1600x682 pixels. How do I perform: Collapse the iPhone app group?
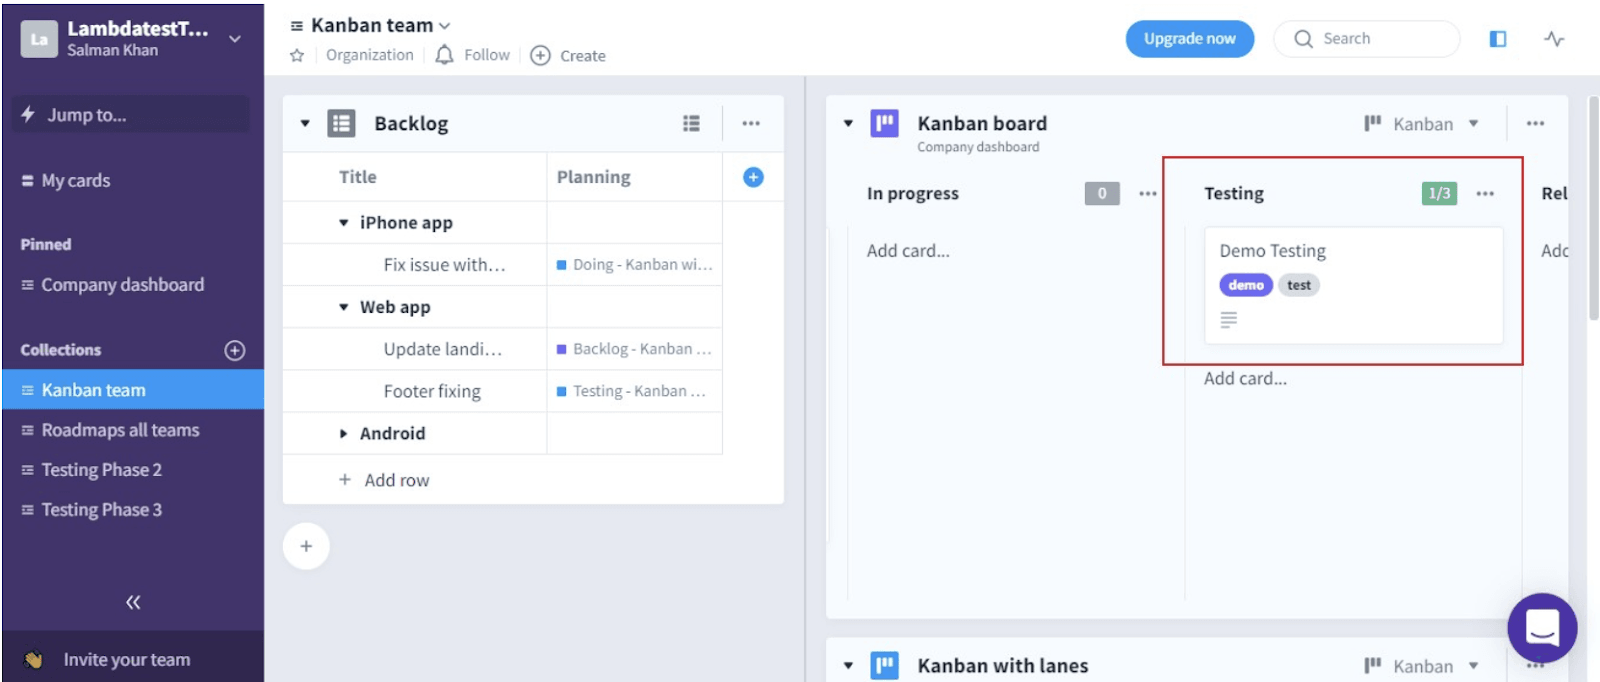pyautogui.click(x=344, y=223)
